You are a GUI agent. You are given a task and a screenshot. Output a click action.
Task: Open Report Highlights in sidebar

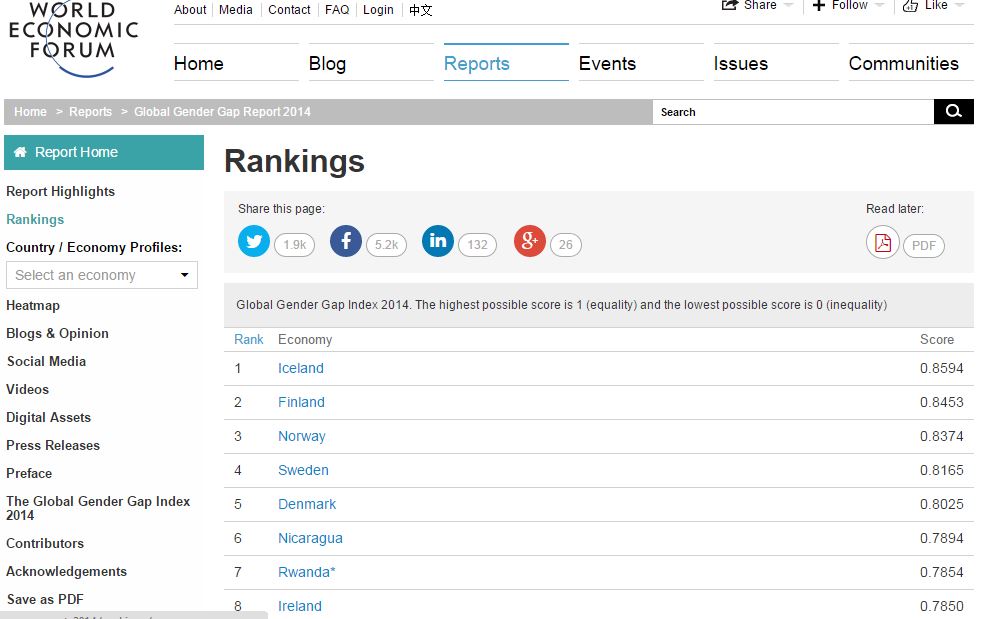tap(60, 191)
